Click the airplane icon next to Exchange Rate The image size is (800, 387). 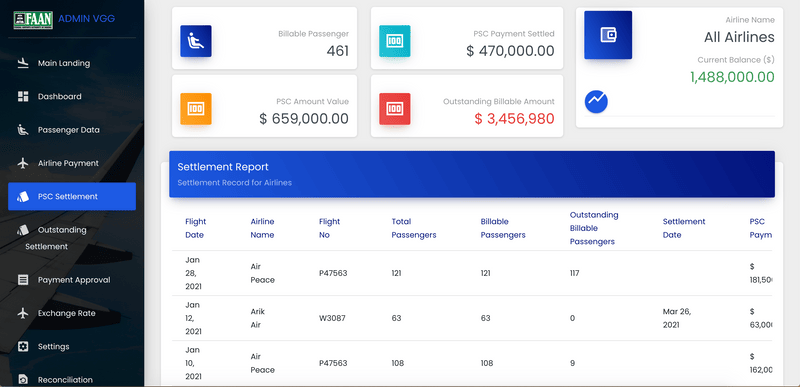(x=23, y=313)
